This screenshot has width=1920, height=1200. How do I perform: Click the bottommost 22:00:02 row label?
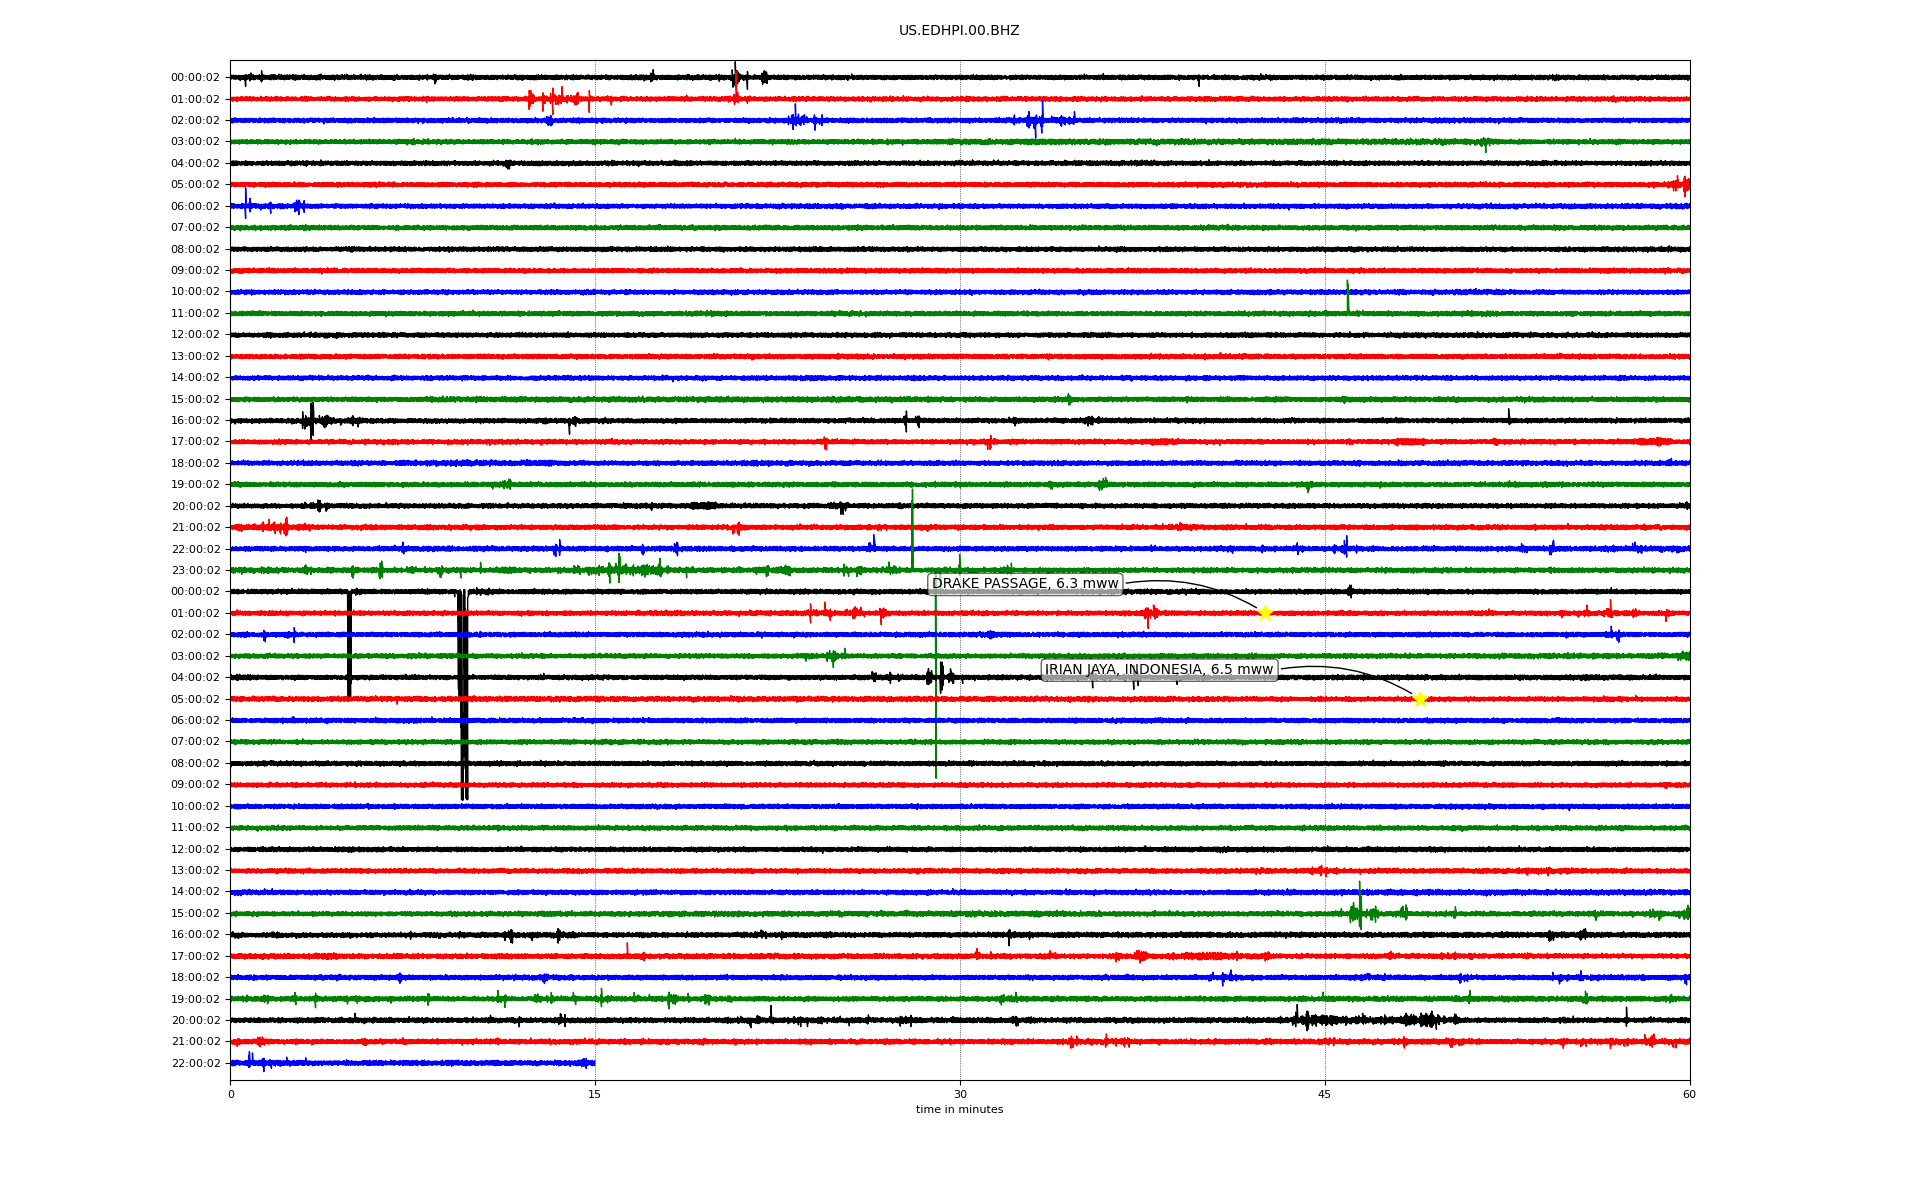click(x=196, y=1063)
